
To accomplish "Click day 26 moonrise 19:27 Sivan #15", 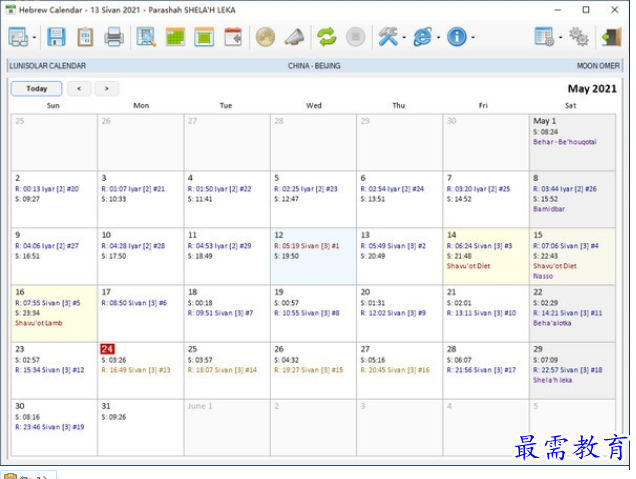I will coord(308,370).
